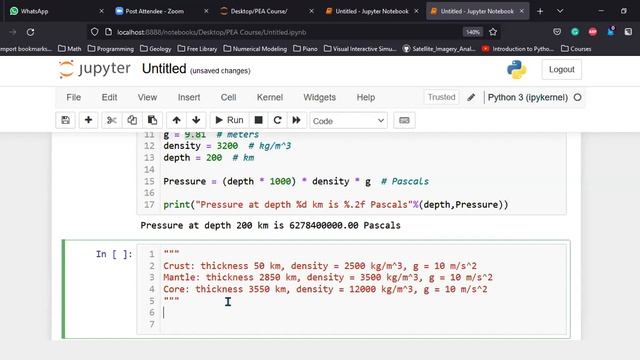
Task: Click the Logout button
Action: tap(562, 69)
